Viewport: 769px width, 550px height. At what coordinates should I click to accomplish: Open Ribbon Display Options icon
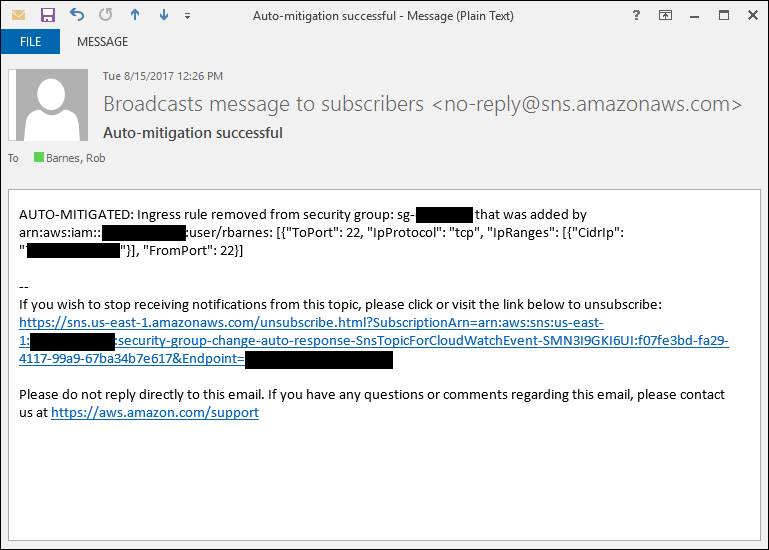coord(665,15)
